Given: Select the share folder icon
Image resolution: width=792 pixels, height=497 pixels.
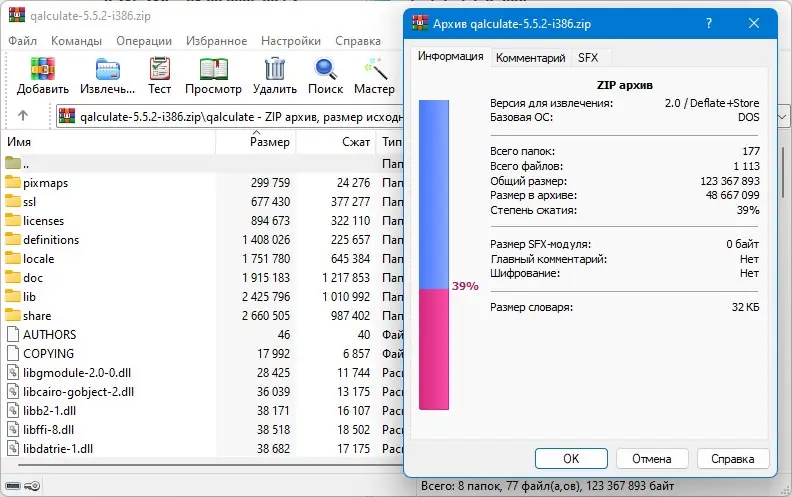Looking at the screenshot, I should 13,315.
